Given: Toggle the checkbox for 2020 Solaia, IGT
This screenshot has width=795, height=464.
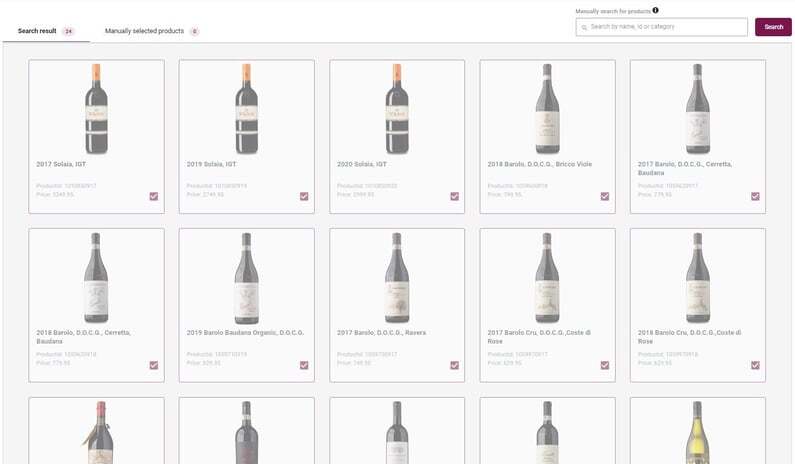Looking at the screenshot, I should (x=454, y=196).
